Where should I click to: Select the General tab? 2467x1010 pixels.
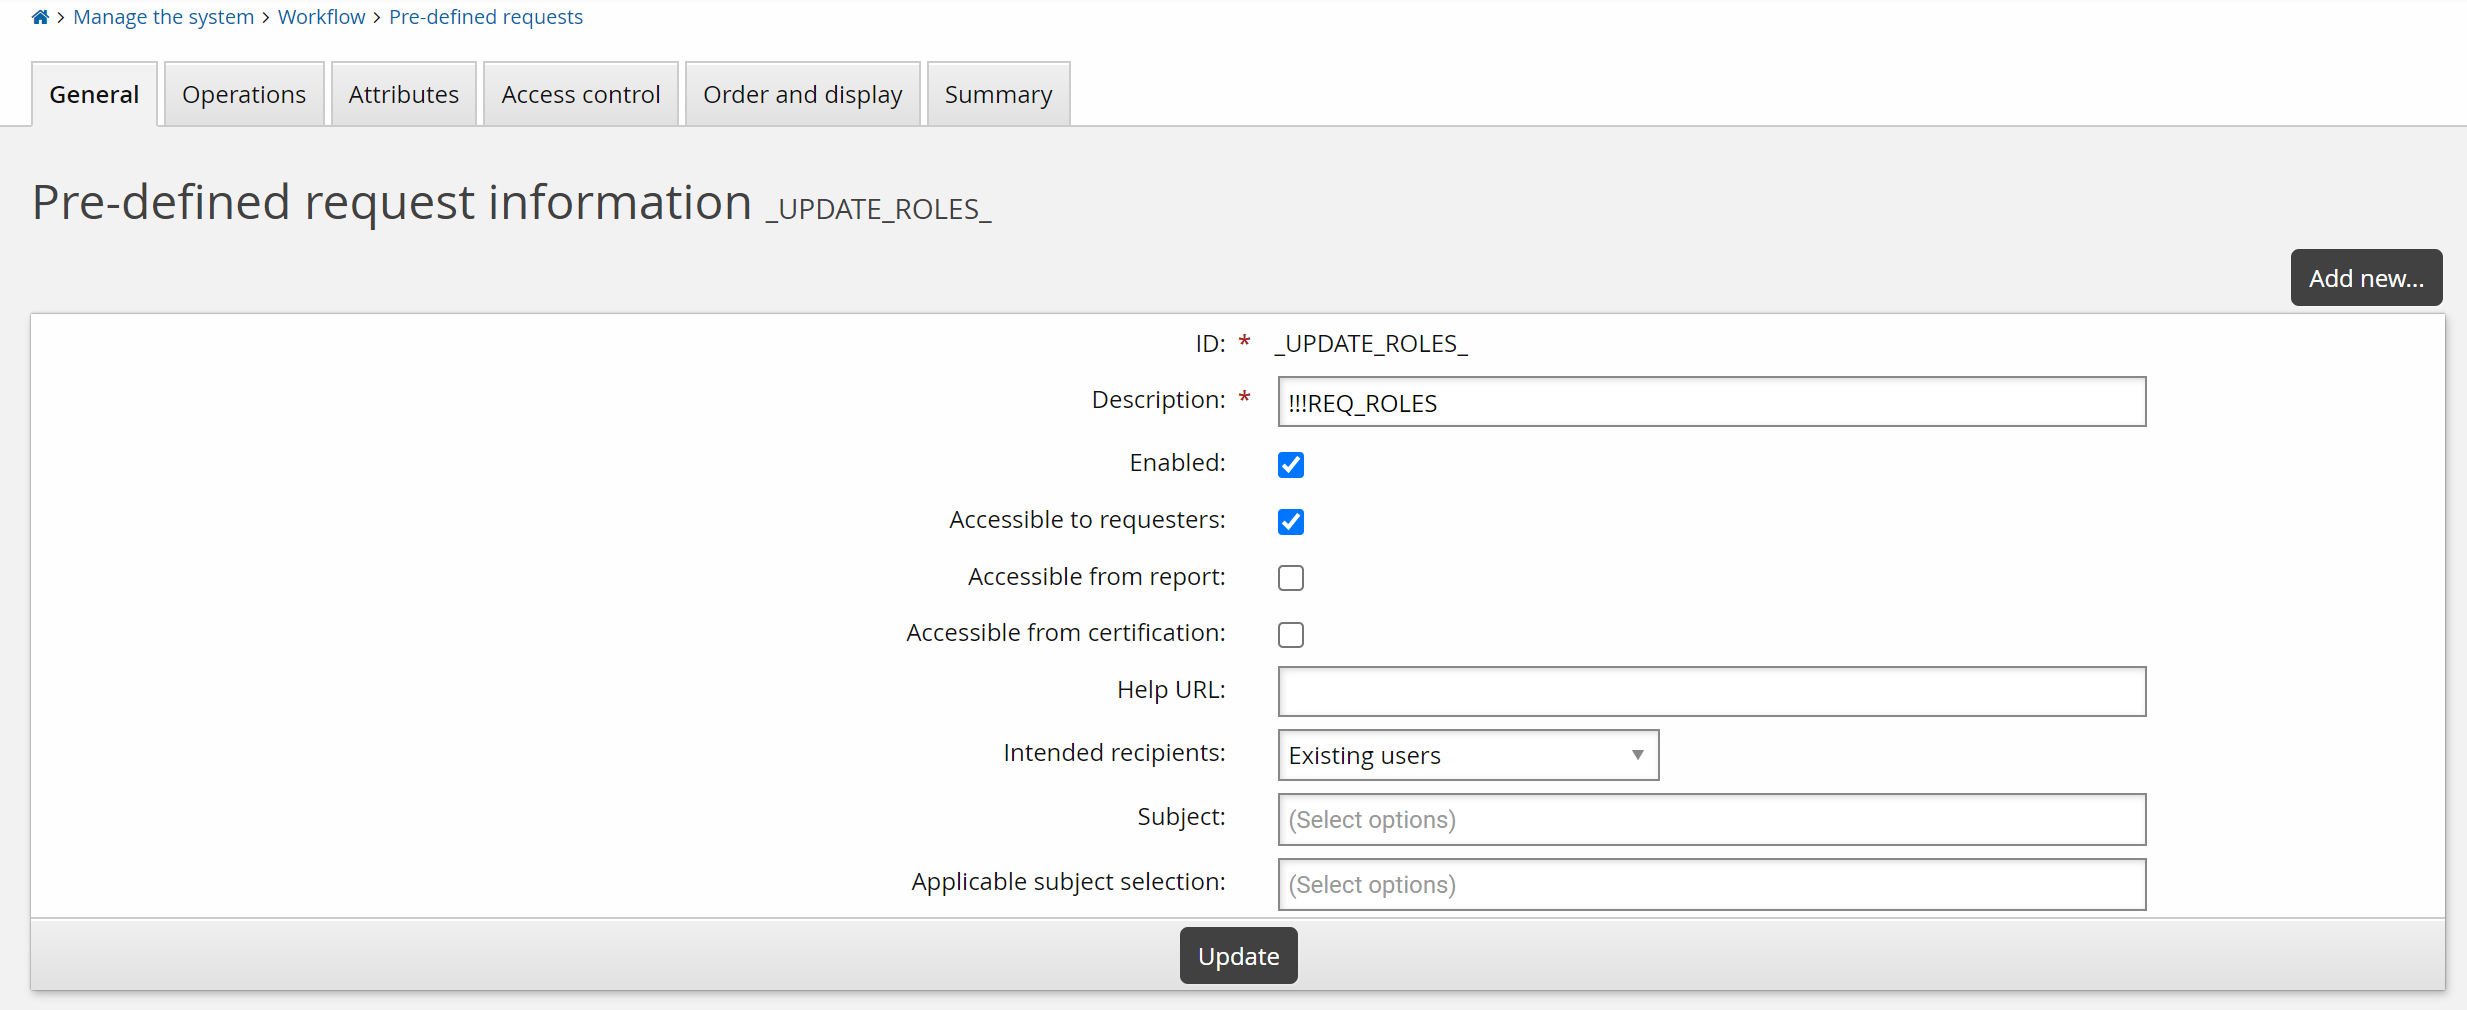pos(93,93)
